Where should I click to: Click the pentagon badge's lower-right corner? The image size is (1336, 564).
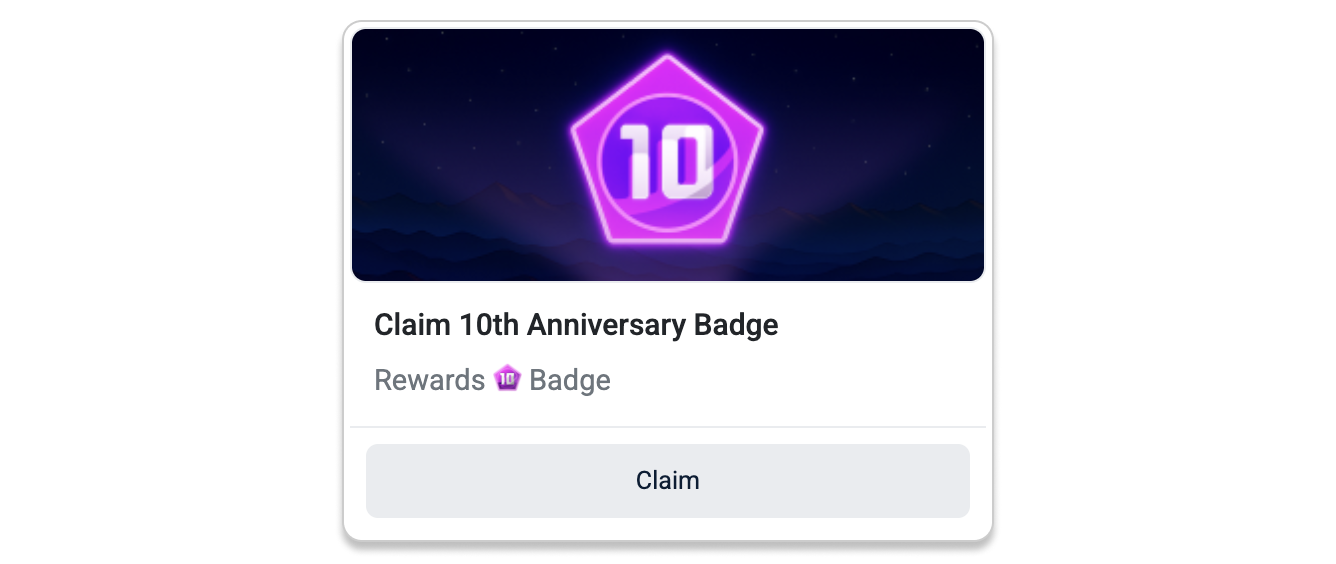[x=727, y=239]
